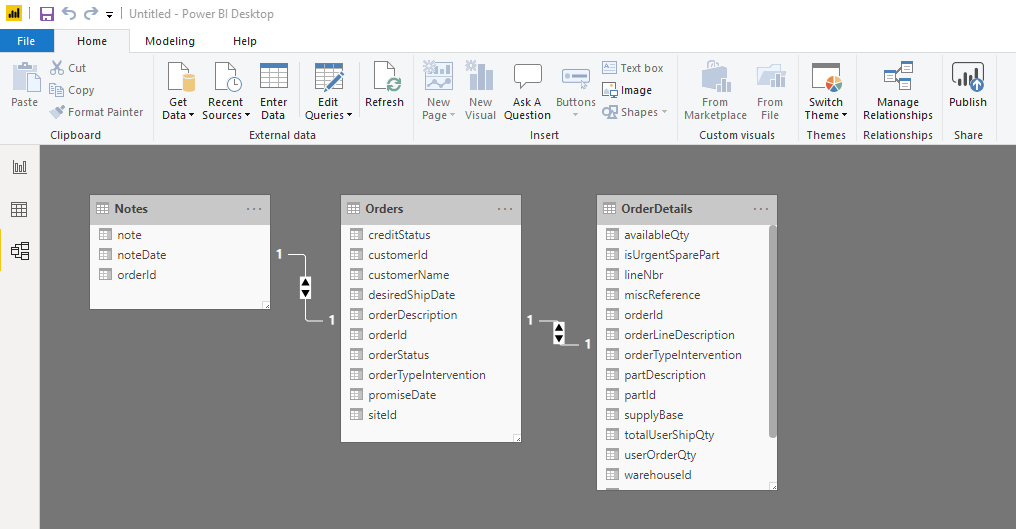
Task: Click the New Page button
Action: (439, 91)
